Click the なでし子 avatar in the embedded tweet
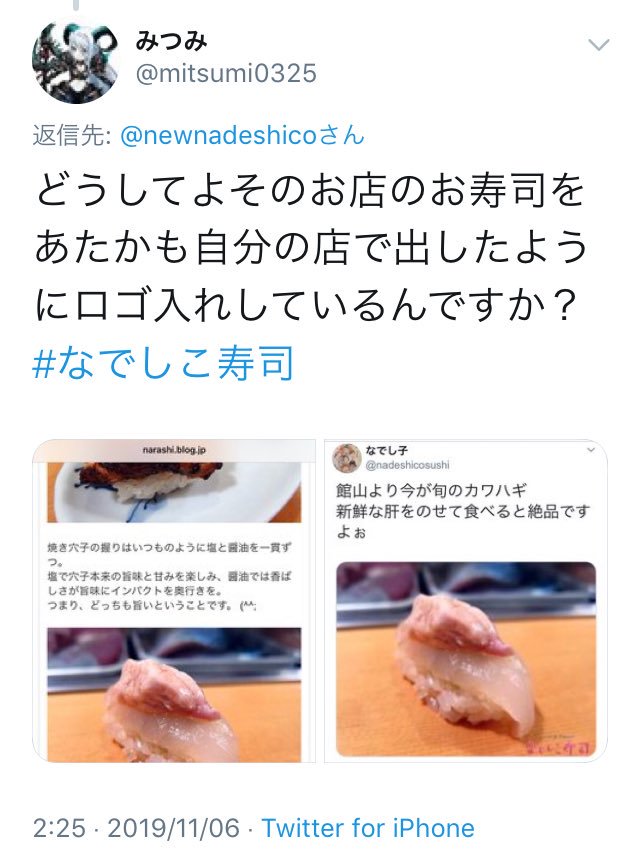 [347, 458]
